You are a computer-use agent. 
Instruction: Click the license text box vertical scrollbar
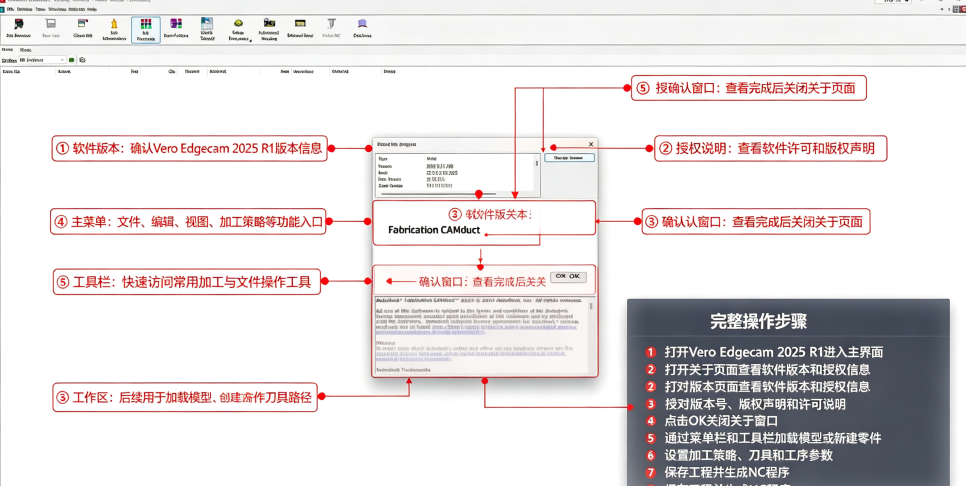pos(592,336)
